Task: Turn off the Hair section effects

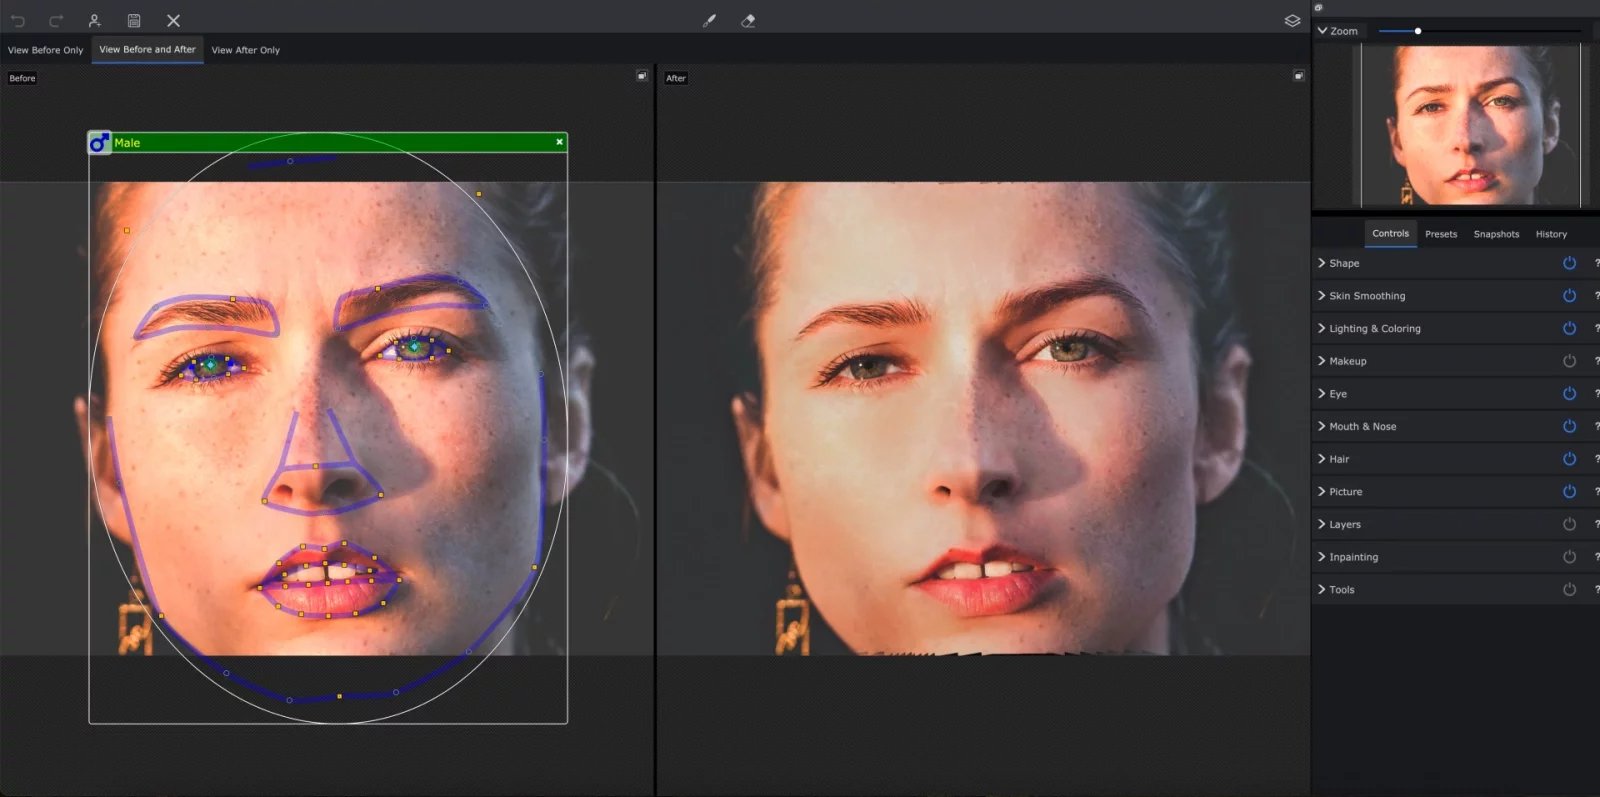Action: click(x=1569, y=459)
